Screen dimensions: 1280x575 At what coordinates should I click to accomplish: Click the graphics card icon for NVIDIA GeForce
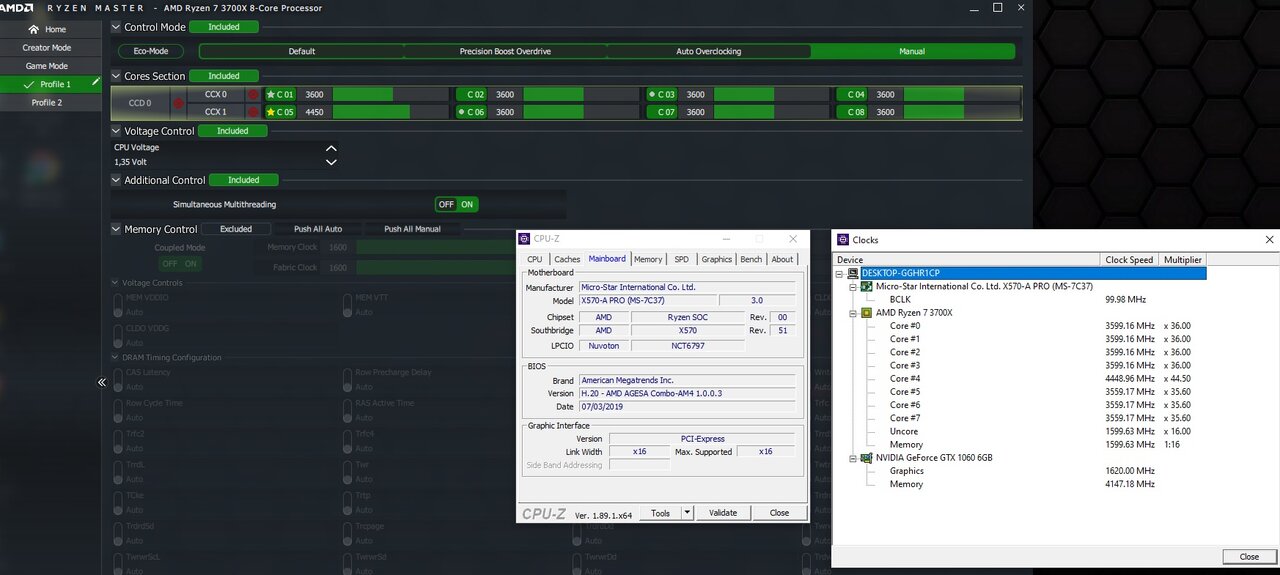867,457
